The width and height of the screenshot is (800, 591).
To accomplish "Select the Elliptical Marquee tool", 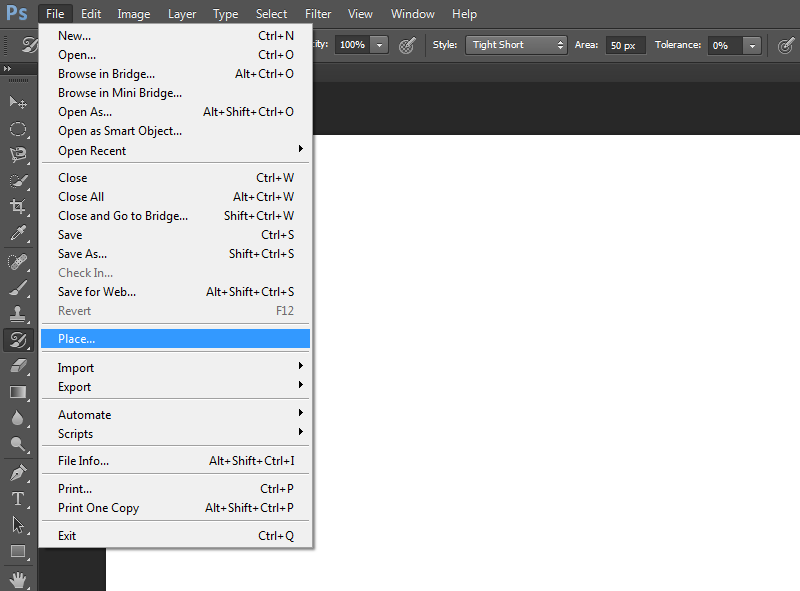I will click(18, 129).
